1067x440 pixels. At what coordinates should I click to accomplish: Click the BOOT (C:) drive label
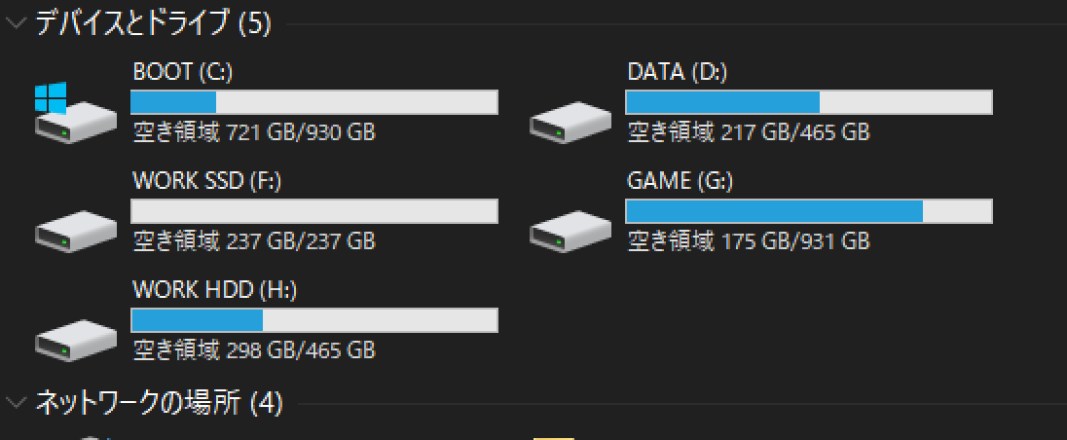(x=183, y=73)
